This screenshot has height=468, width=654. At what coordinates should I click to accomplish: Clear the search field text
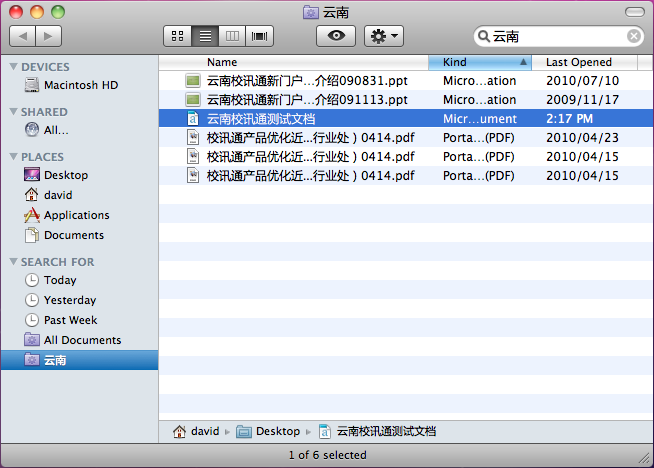click(x=634, y=36)
